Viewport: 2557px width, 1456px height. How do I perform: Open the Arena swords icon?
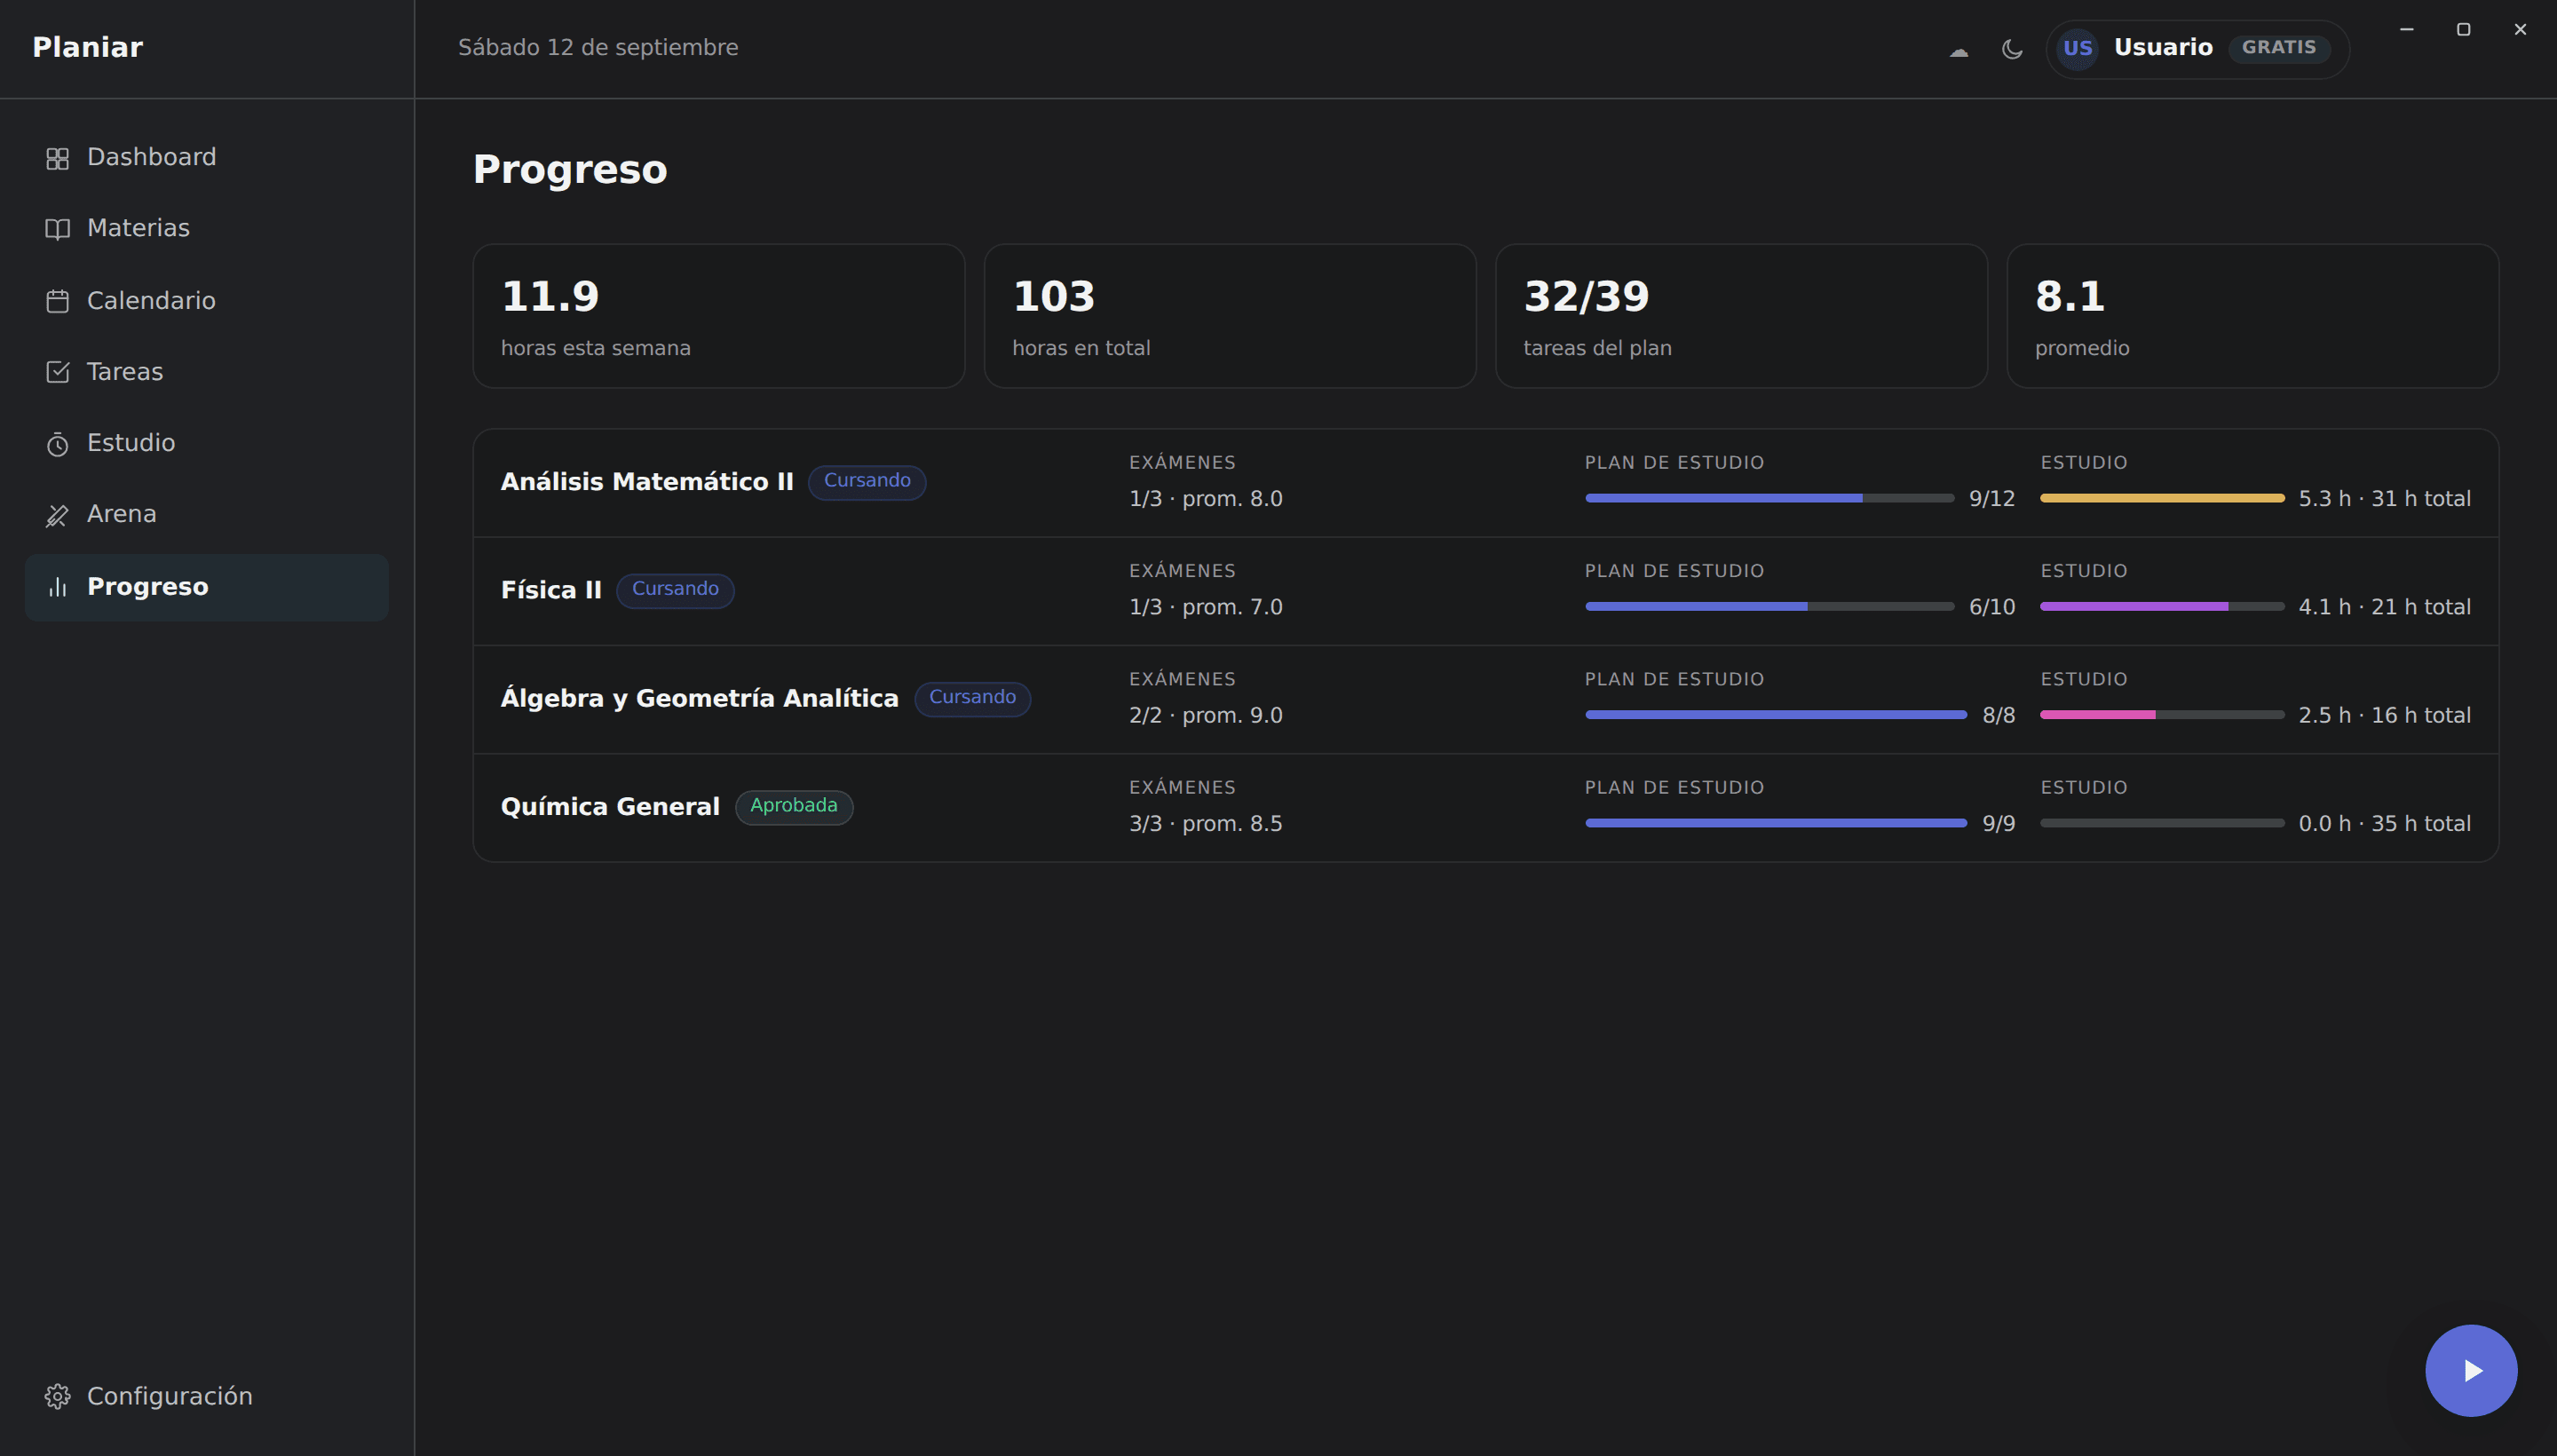[57, 515]
